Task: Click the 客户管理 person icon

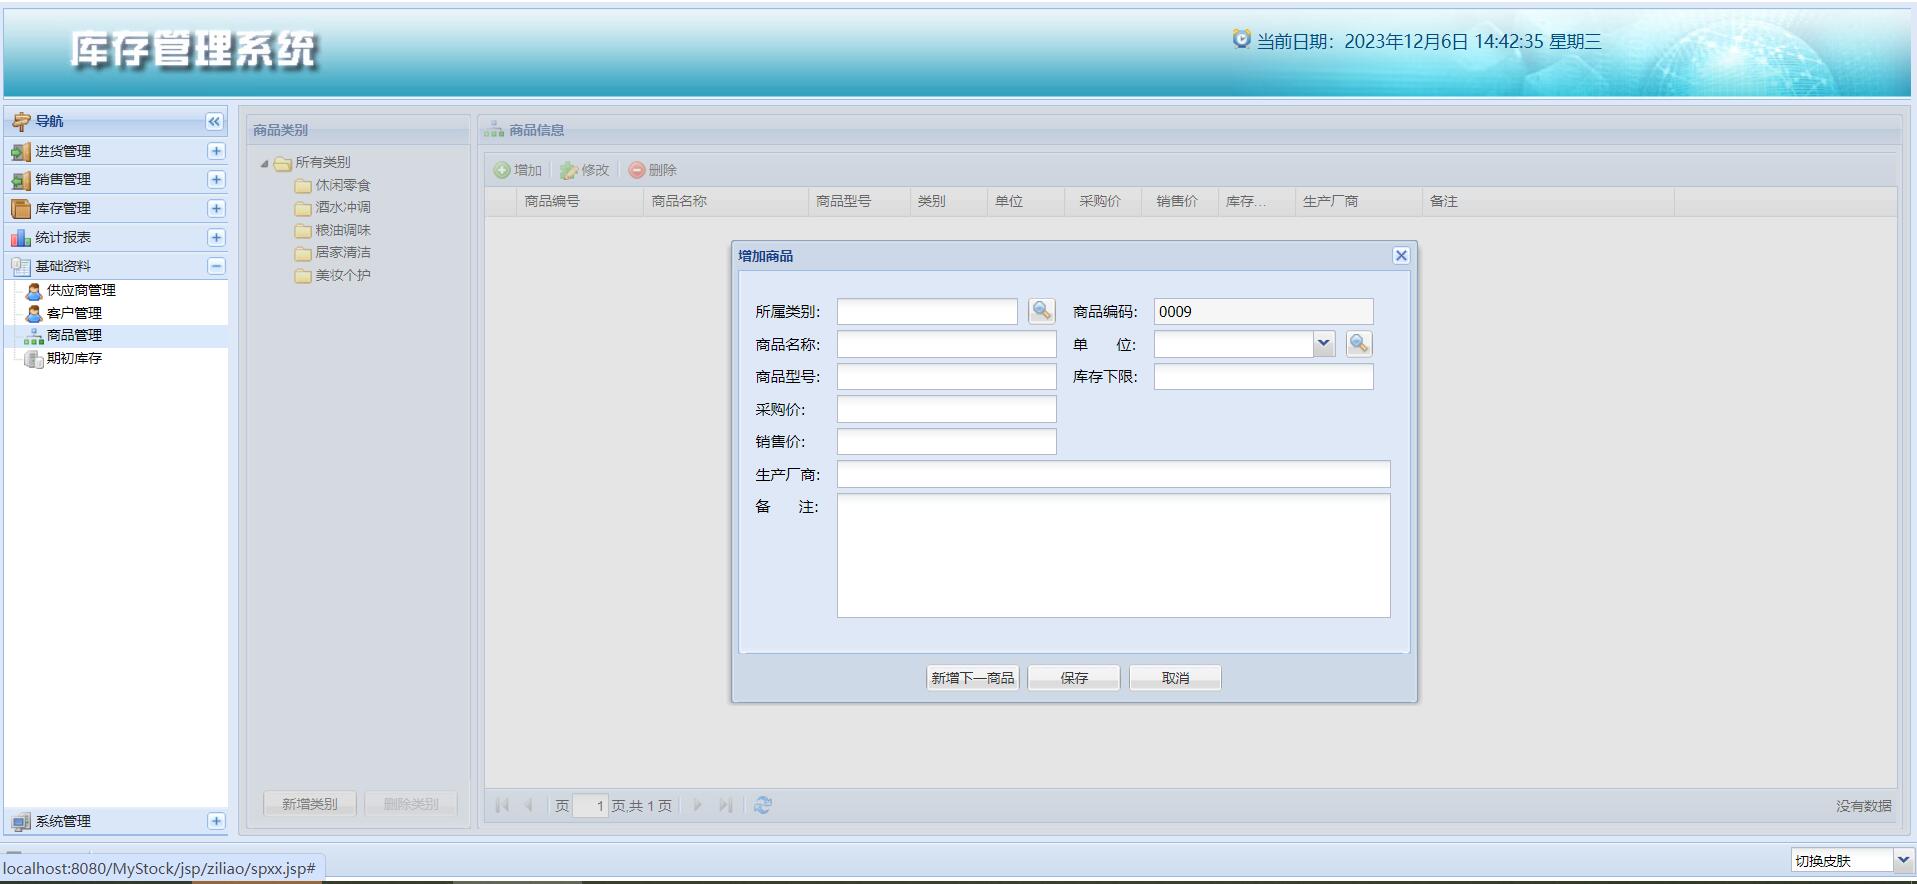Action: coord(33,313)
